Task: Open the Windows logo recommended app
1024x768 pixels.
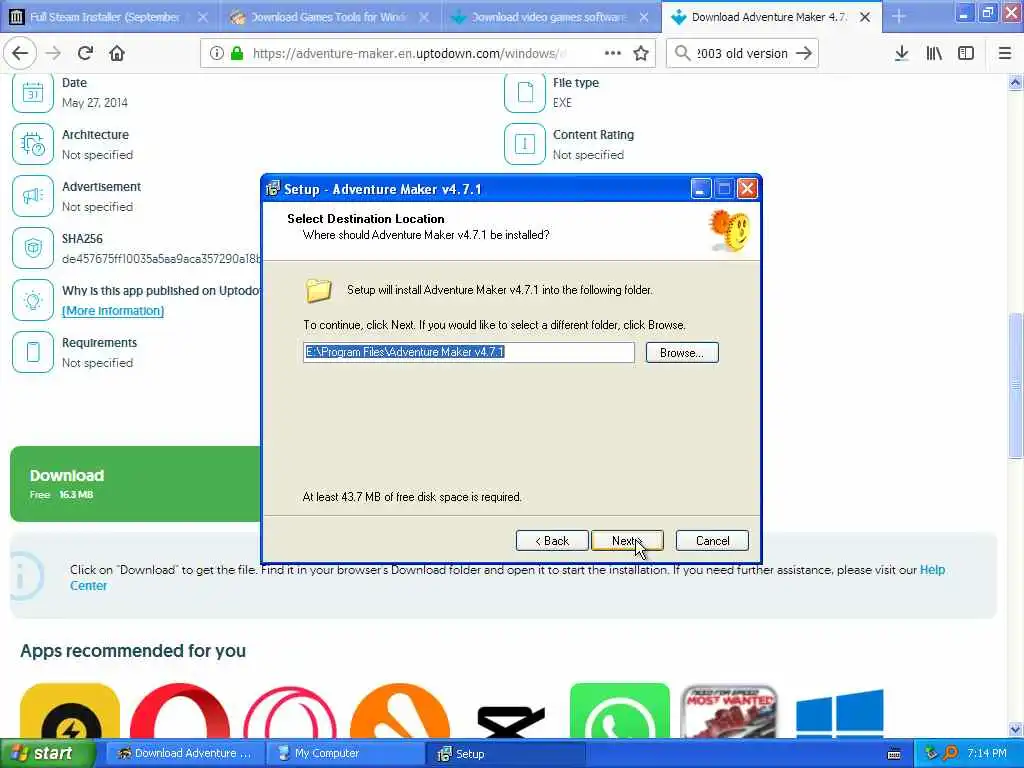Action: (840, 713)
